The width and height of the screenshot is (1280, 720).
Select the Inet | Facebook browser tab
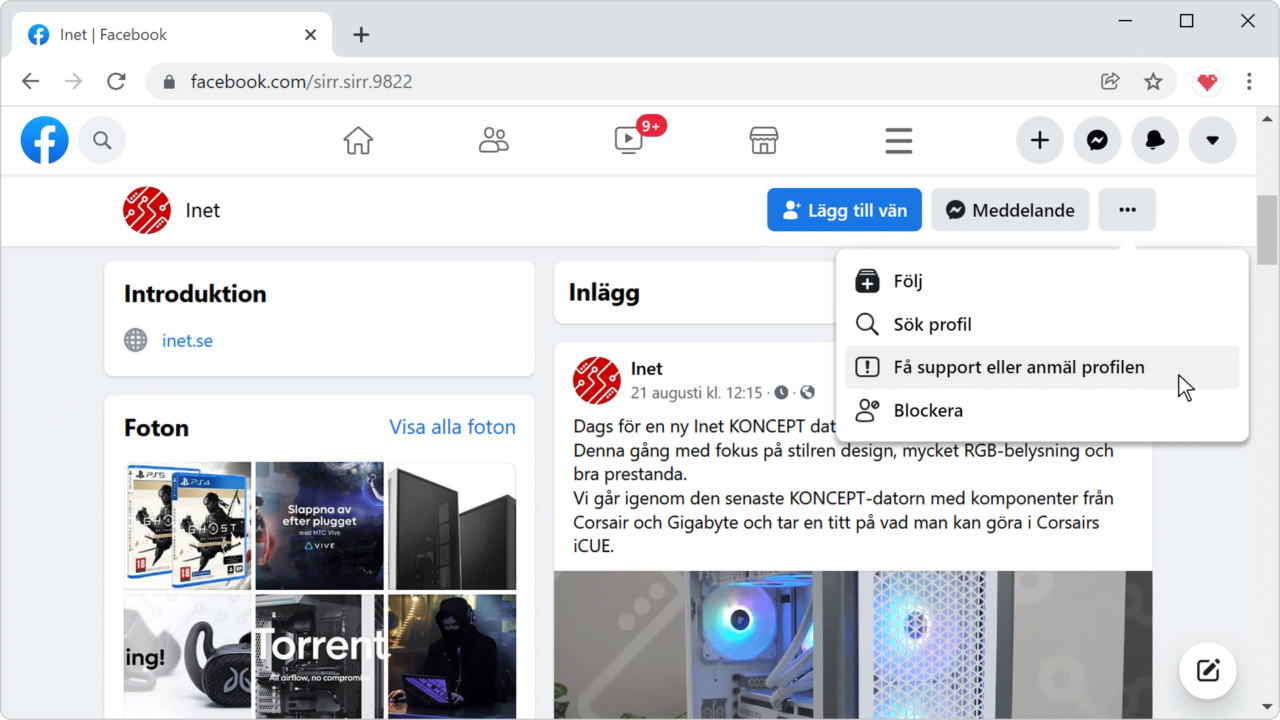click(x=172, y=34)
